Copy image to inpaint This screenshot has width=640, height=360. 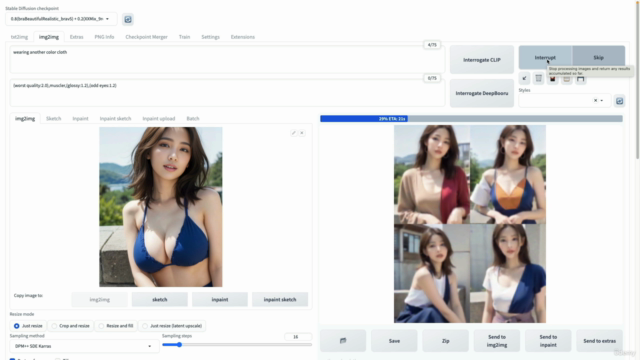point(220,299)
